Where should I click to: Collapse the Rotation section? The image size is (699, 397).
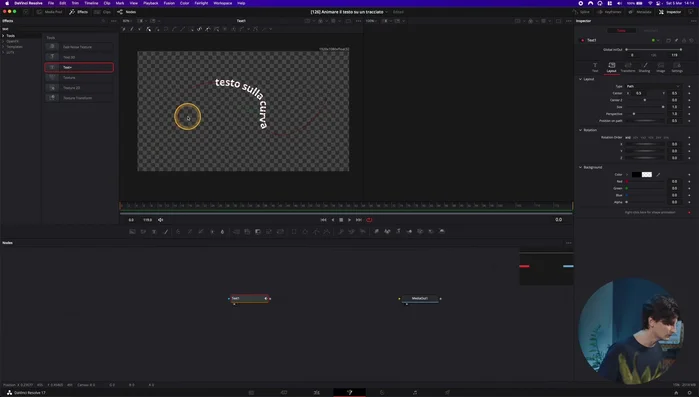point(580,130)
